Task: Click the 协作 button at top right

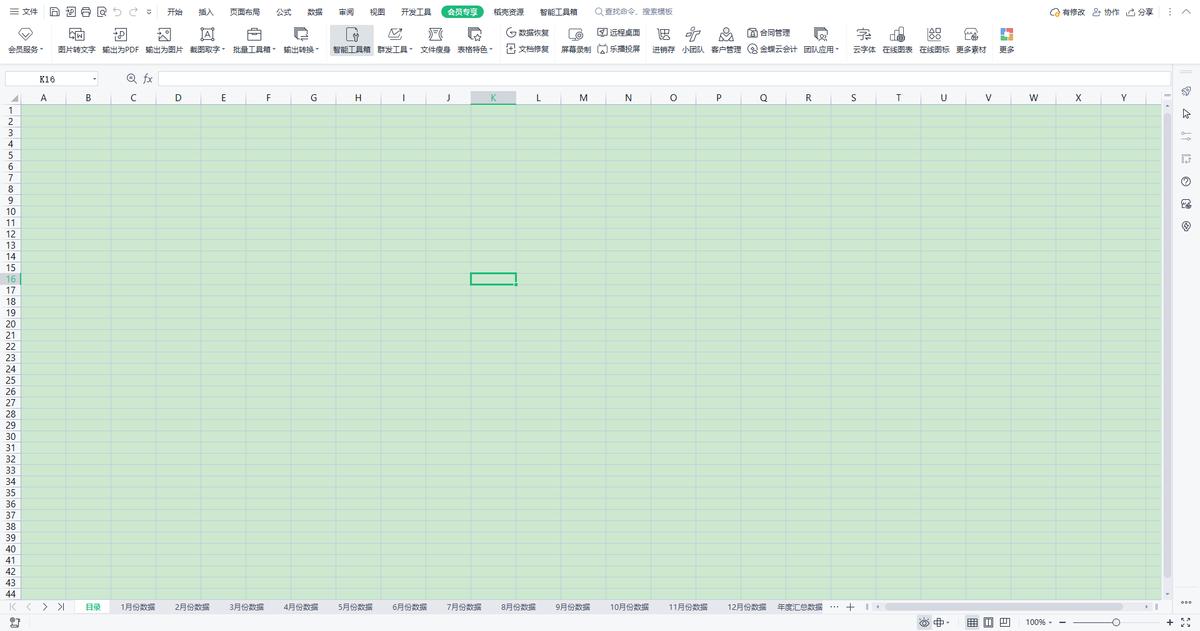Action: (x=1104, y=12)
